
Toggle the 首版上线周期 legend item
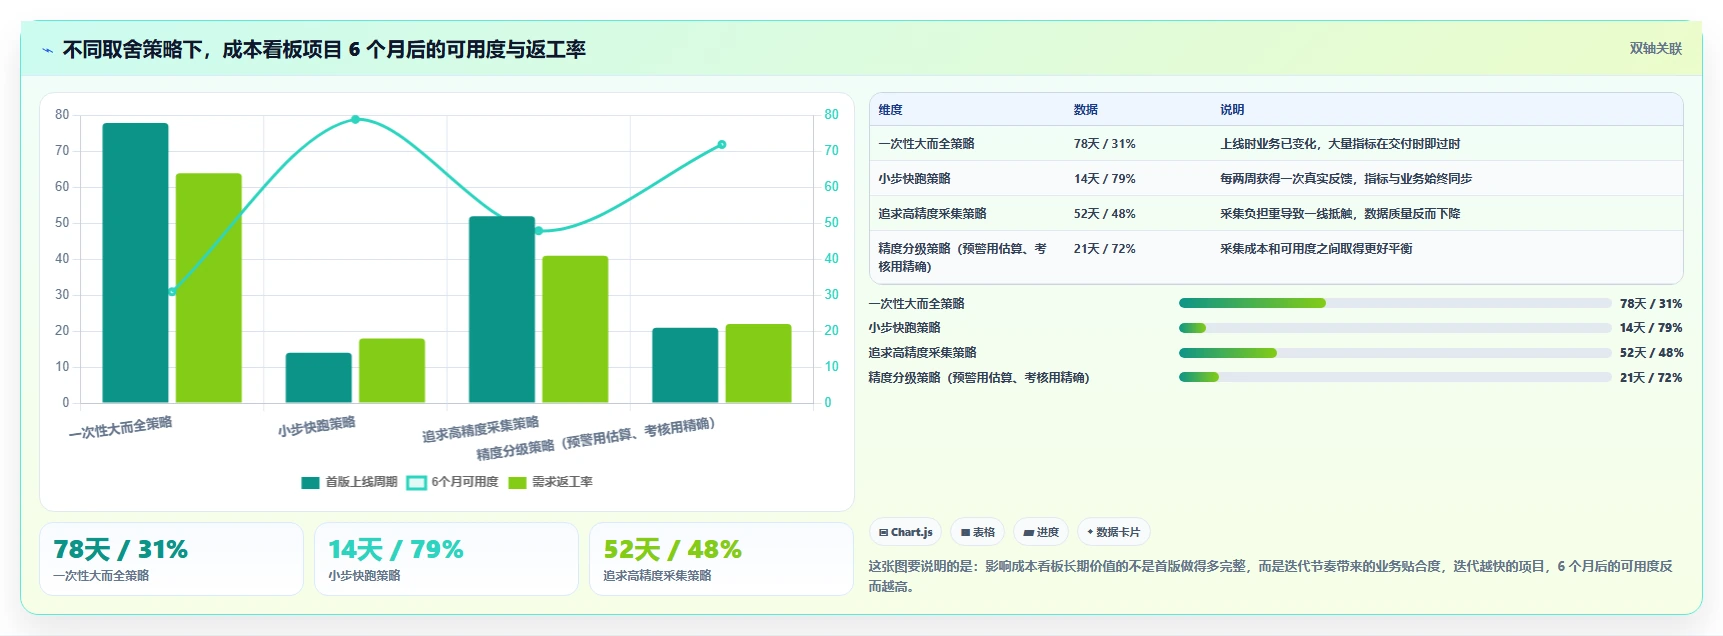[349, 482]
